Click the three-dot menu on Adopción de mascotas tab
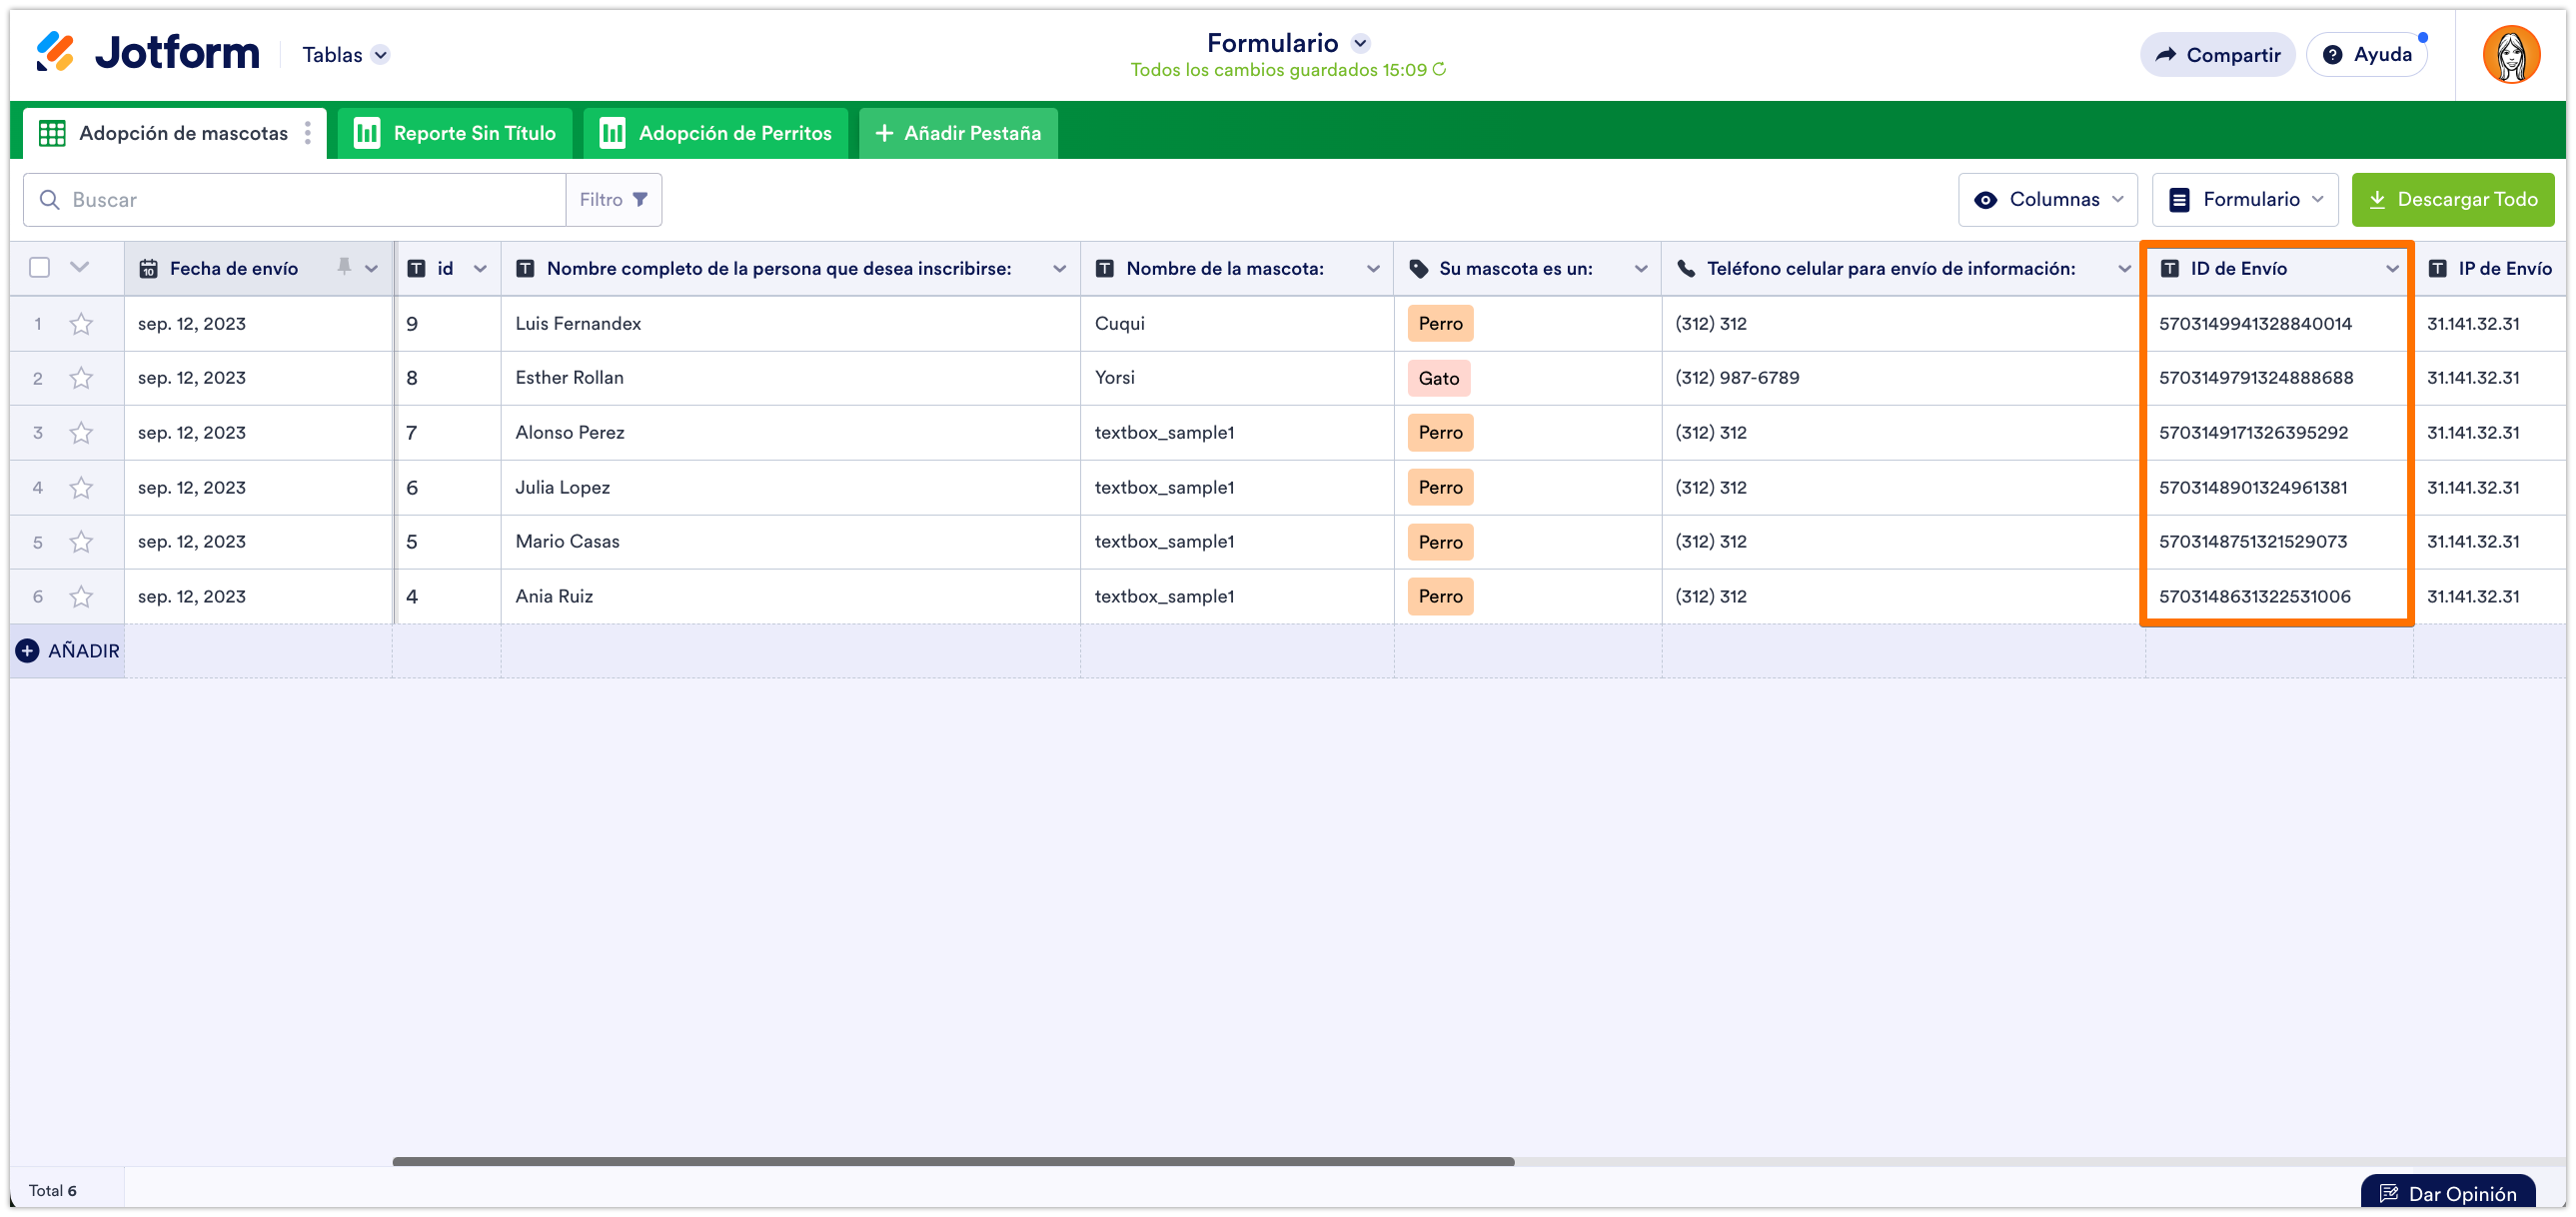Viewport: 2576px width, 1217px height. [308, 133]
